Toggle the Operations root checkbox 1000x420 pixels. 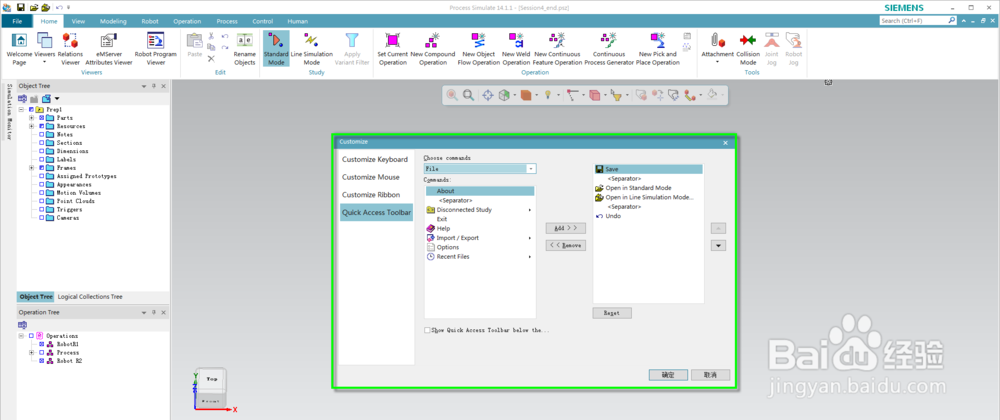click(x=31, y=336)
